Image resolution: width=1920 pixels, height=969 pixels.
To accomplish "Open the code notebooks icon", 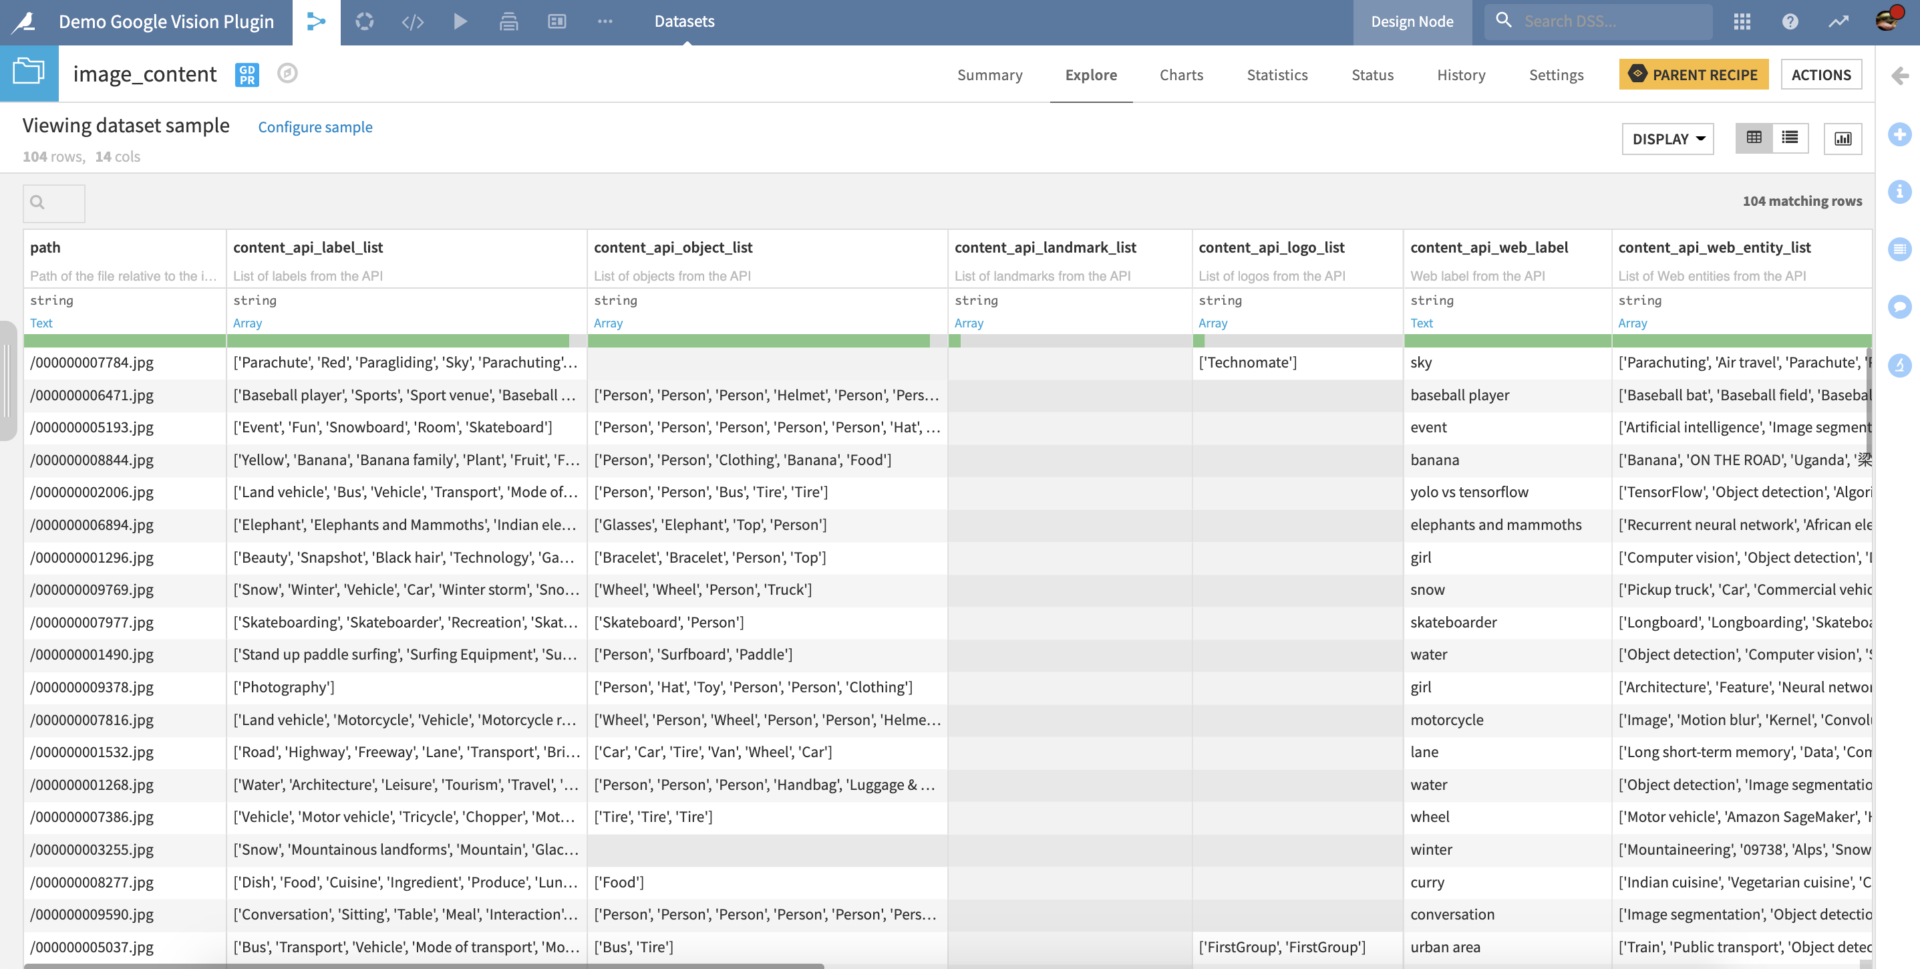I will coord(412,21).
